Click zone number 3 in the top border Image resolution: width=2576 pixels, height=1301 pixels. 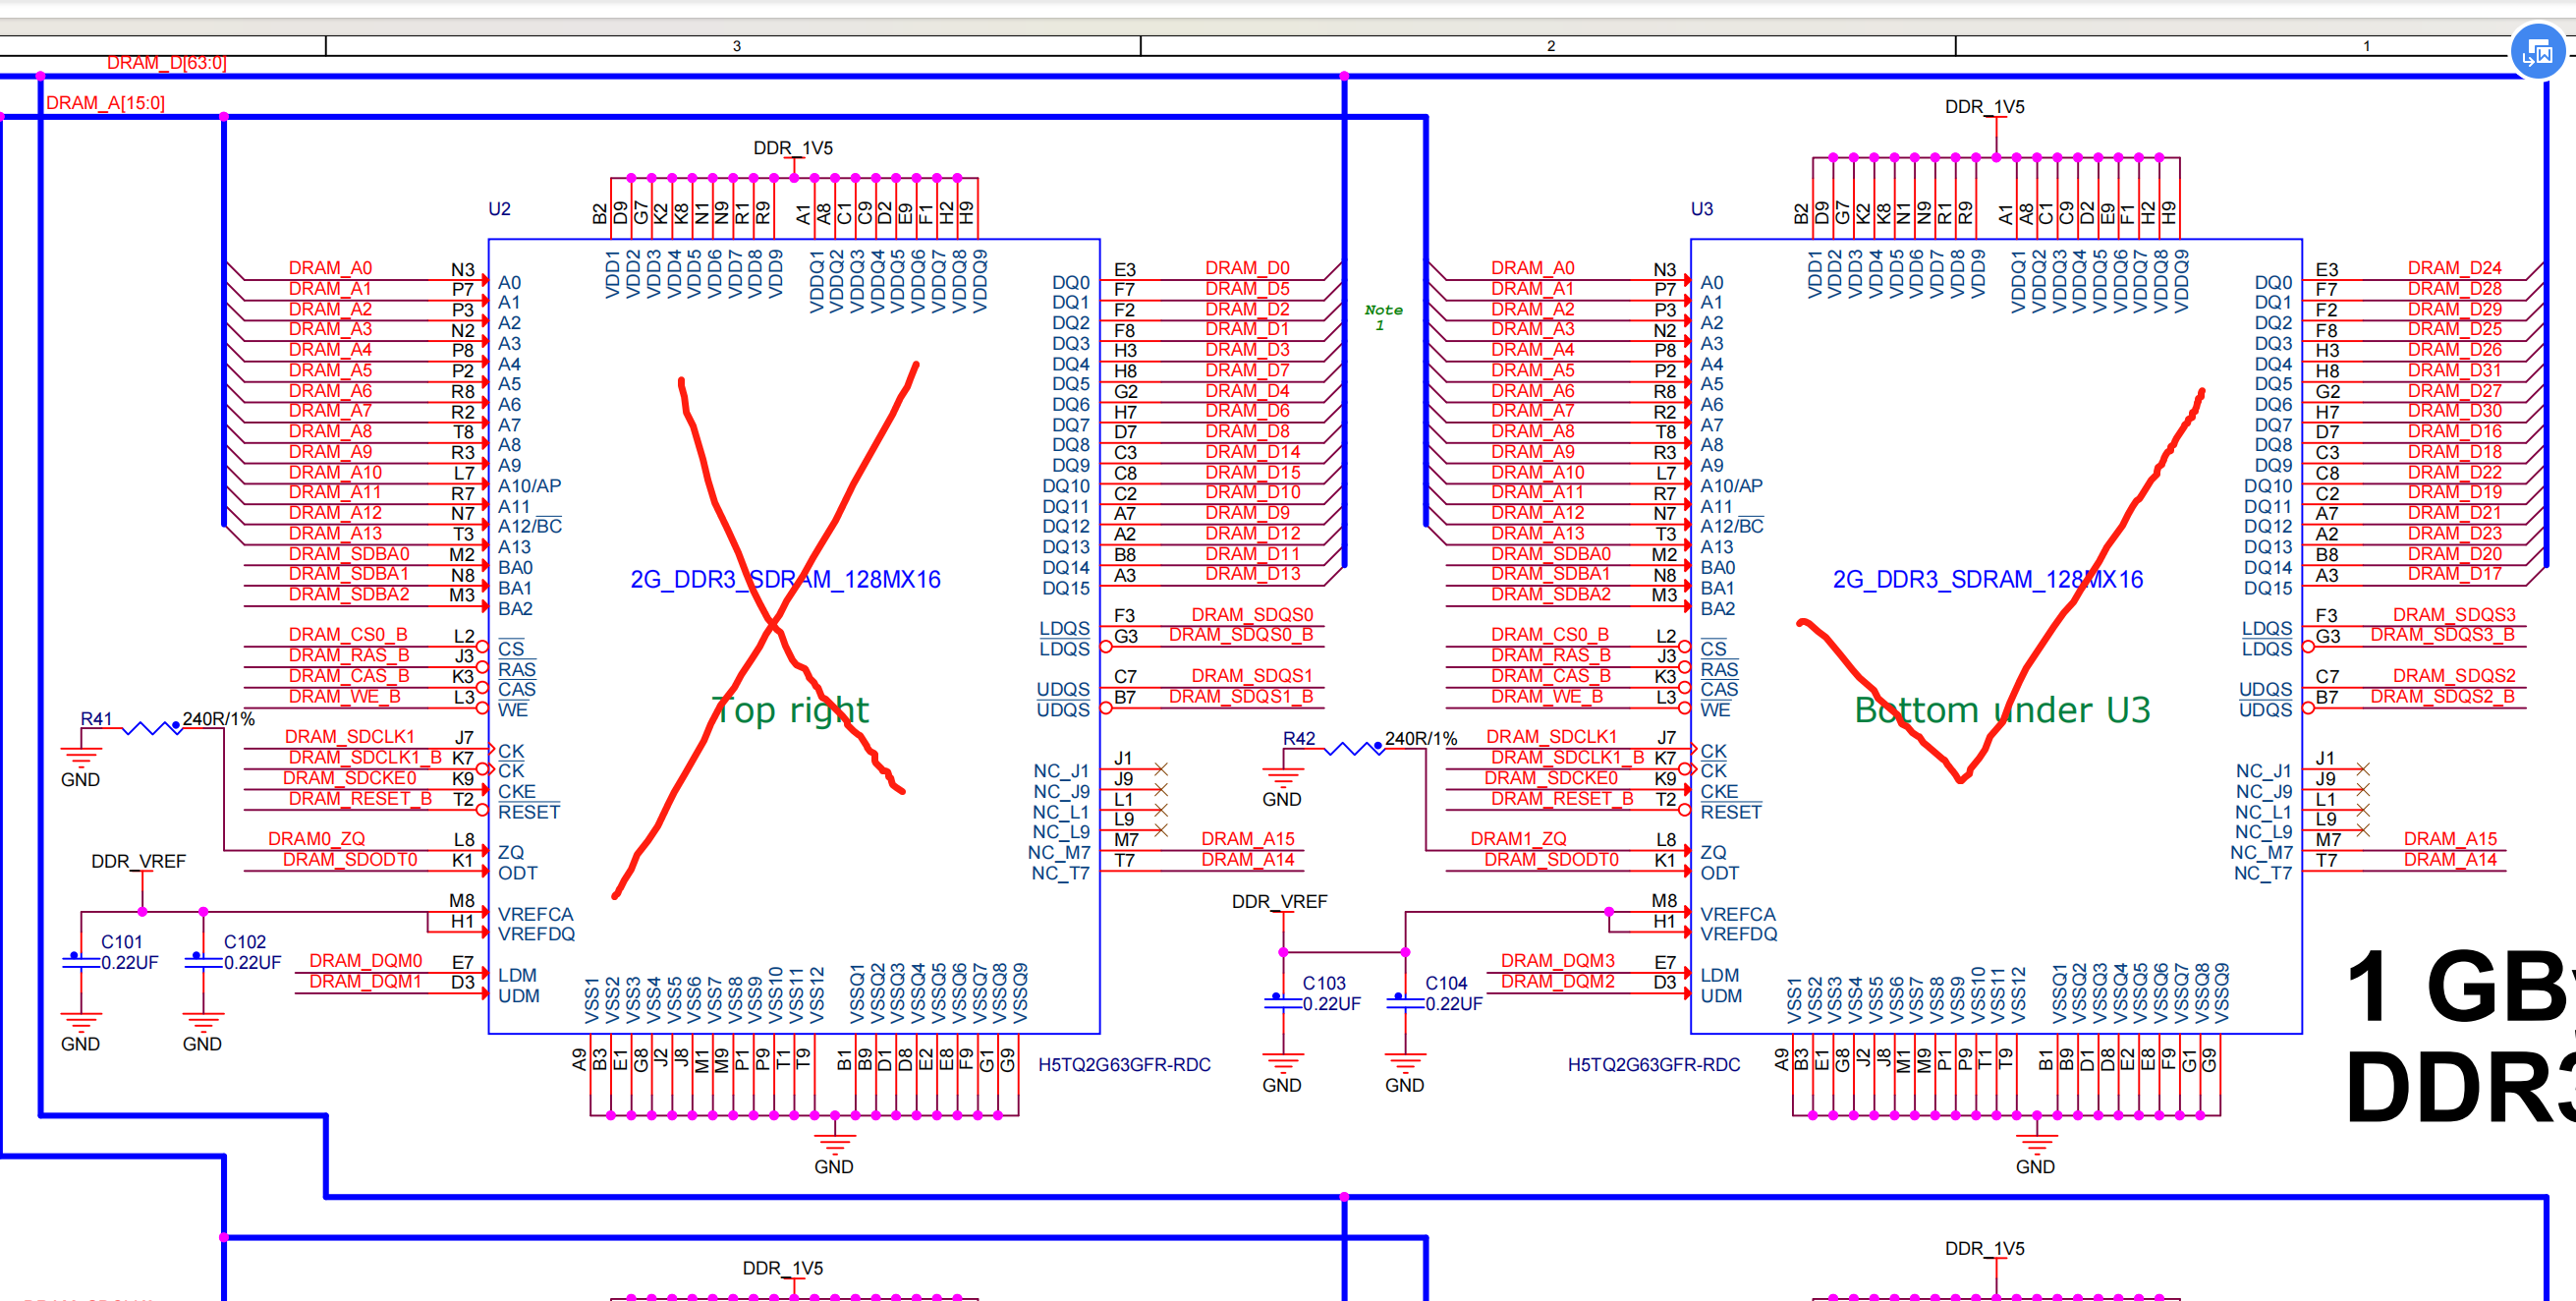(737, 45)
